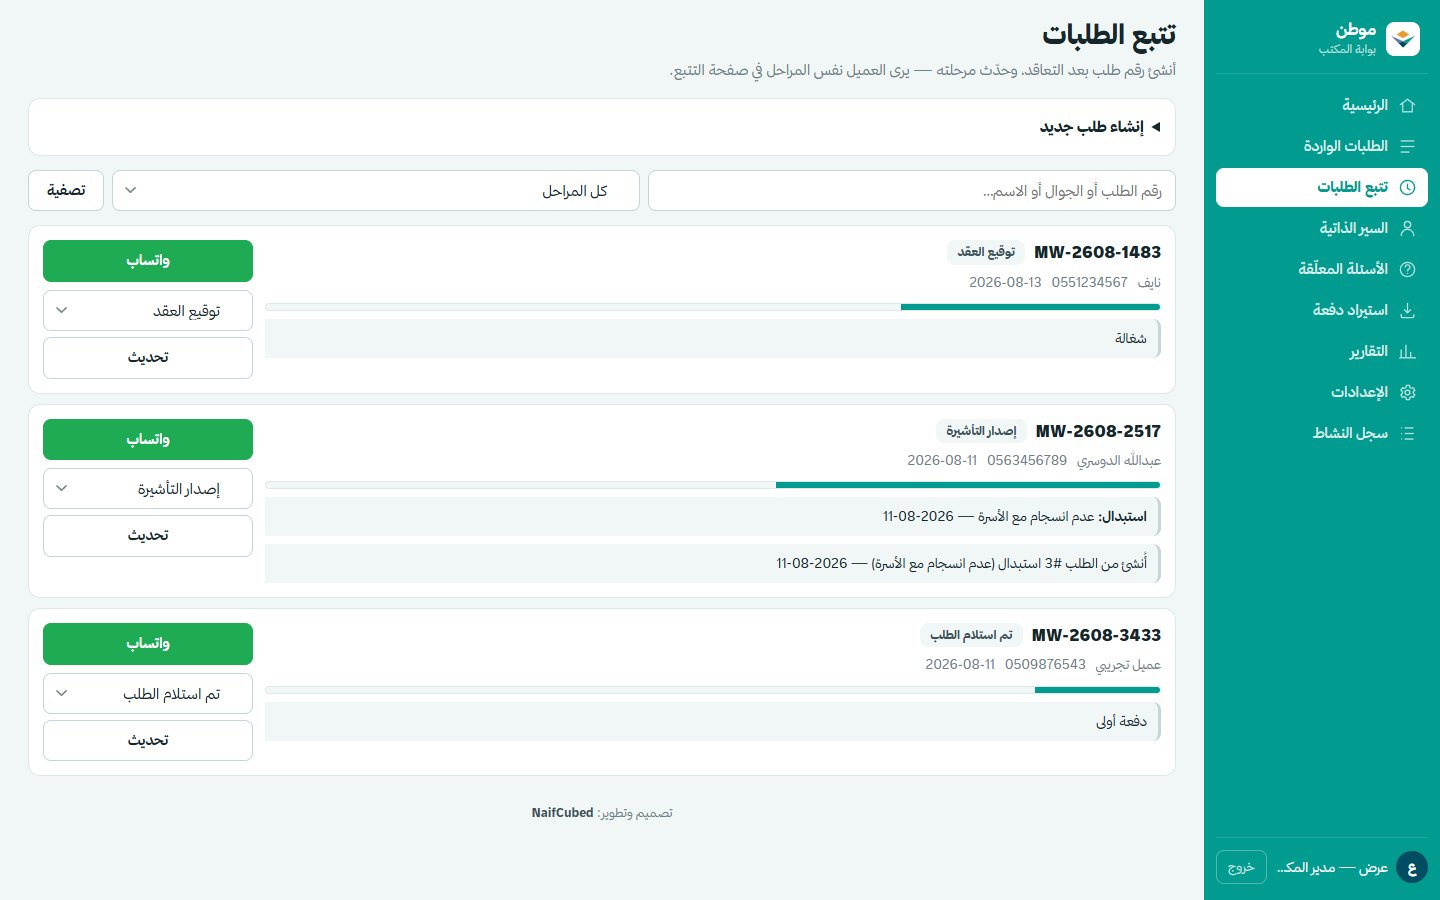Click the تتبع الطلبات page heading

pyautogui.click(x=1109, y=35)
